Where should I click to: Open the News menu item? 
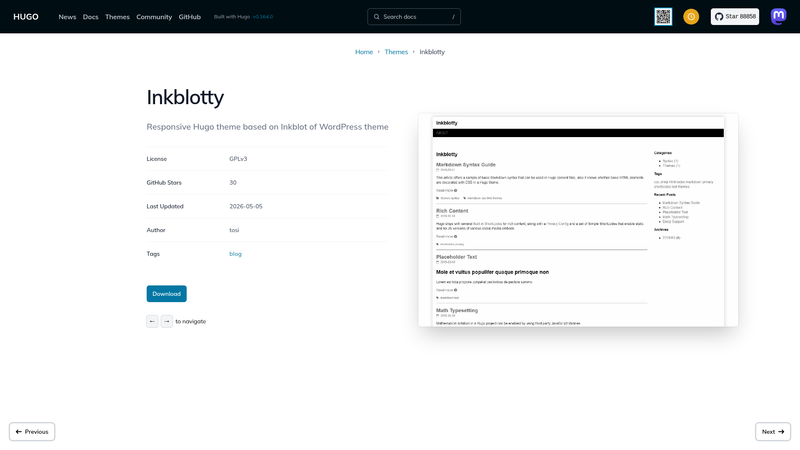(67, 17)
